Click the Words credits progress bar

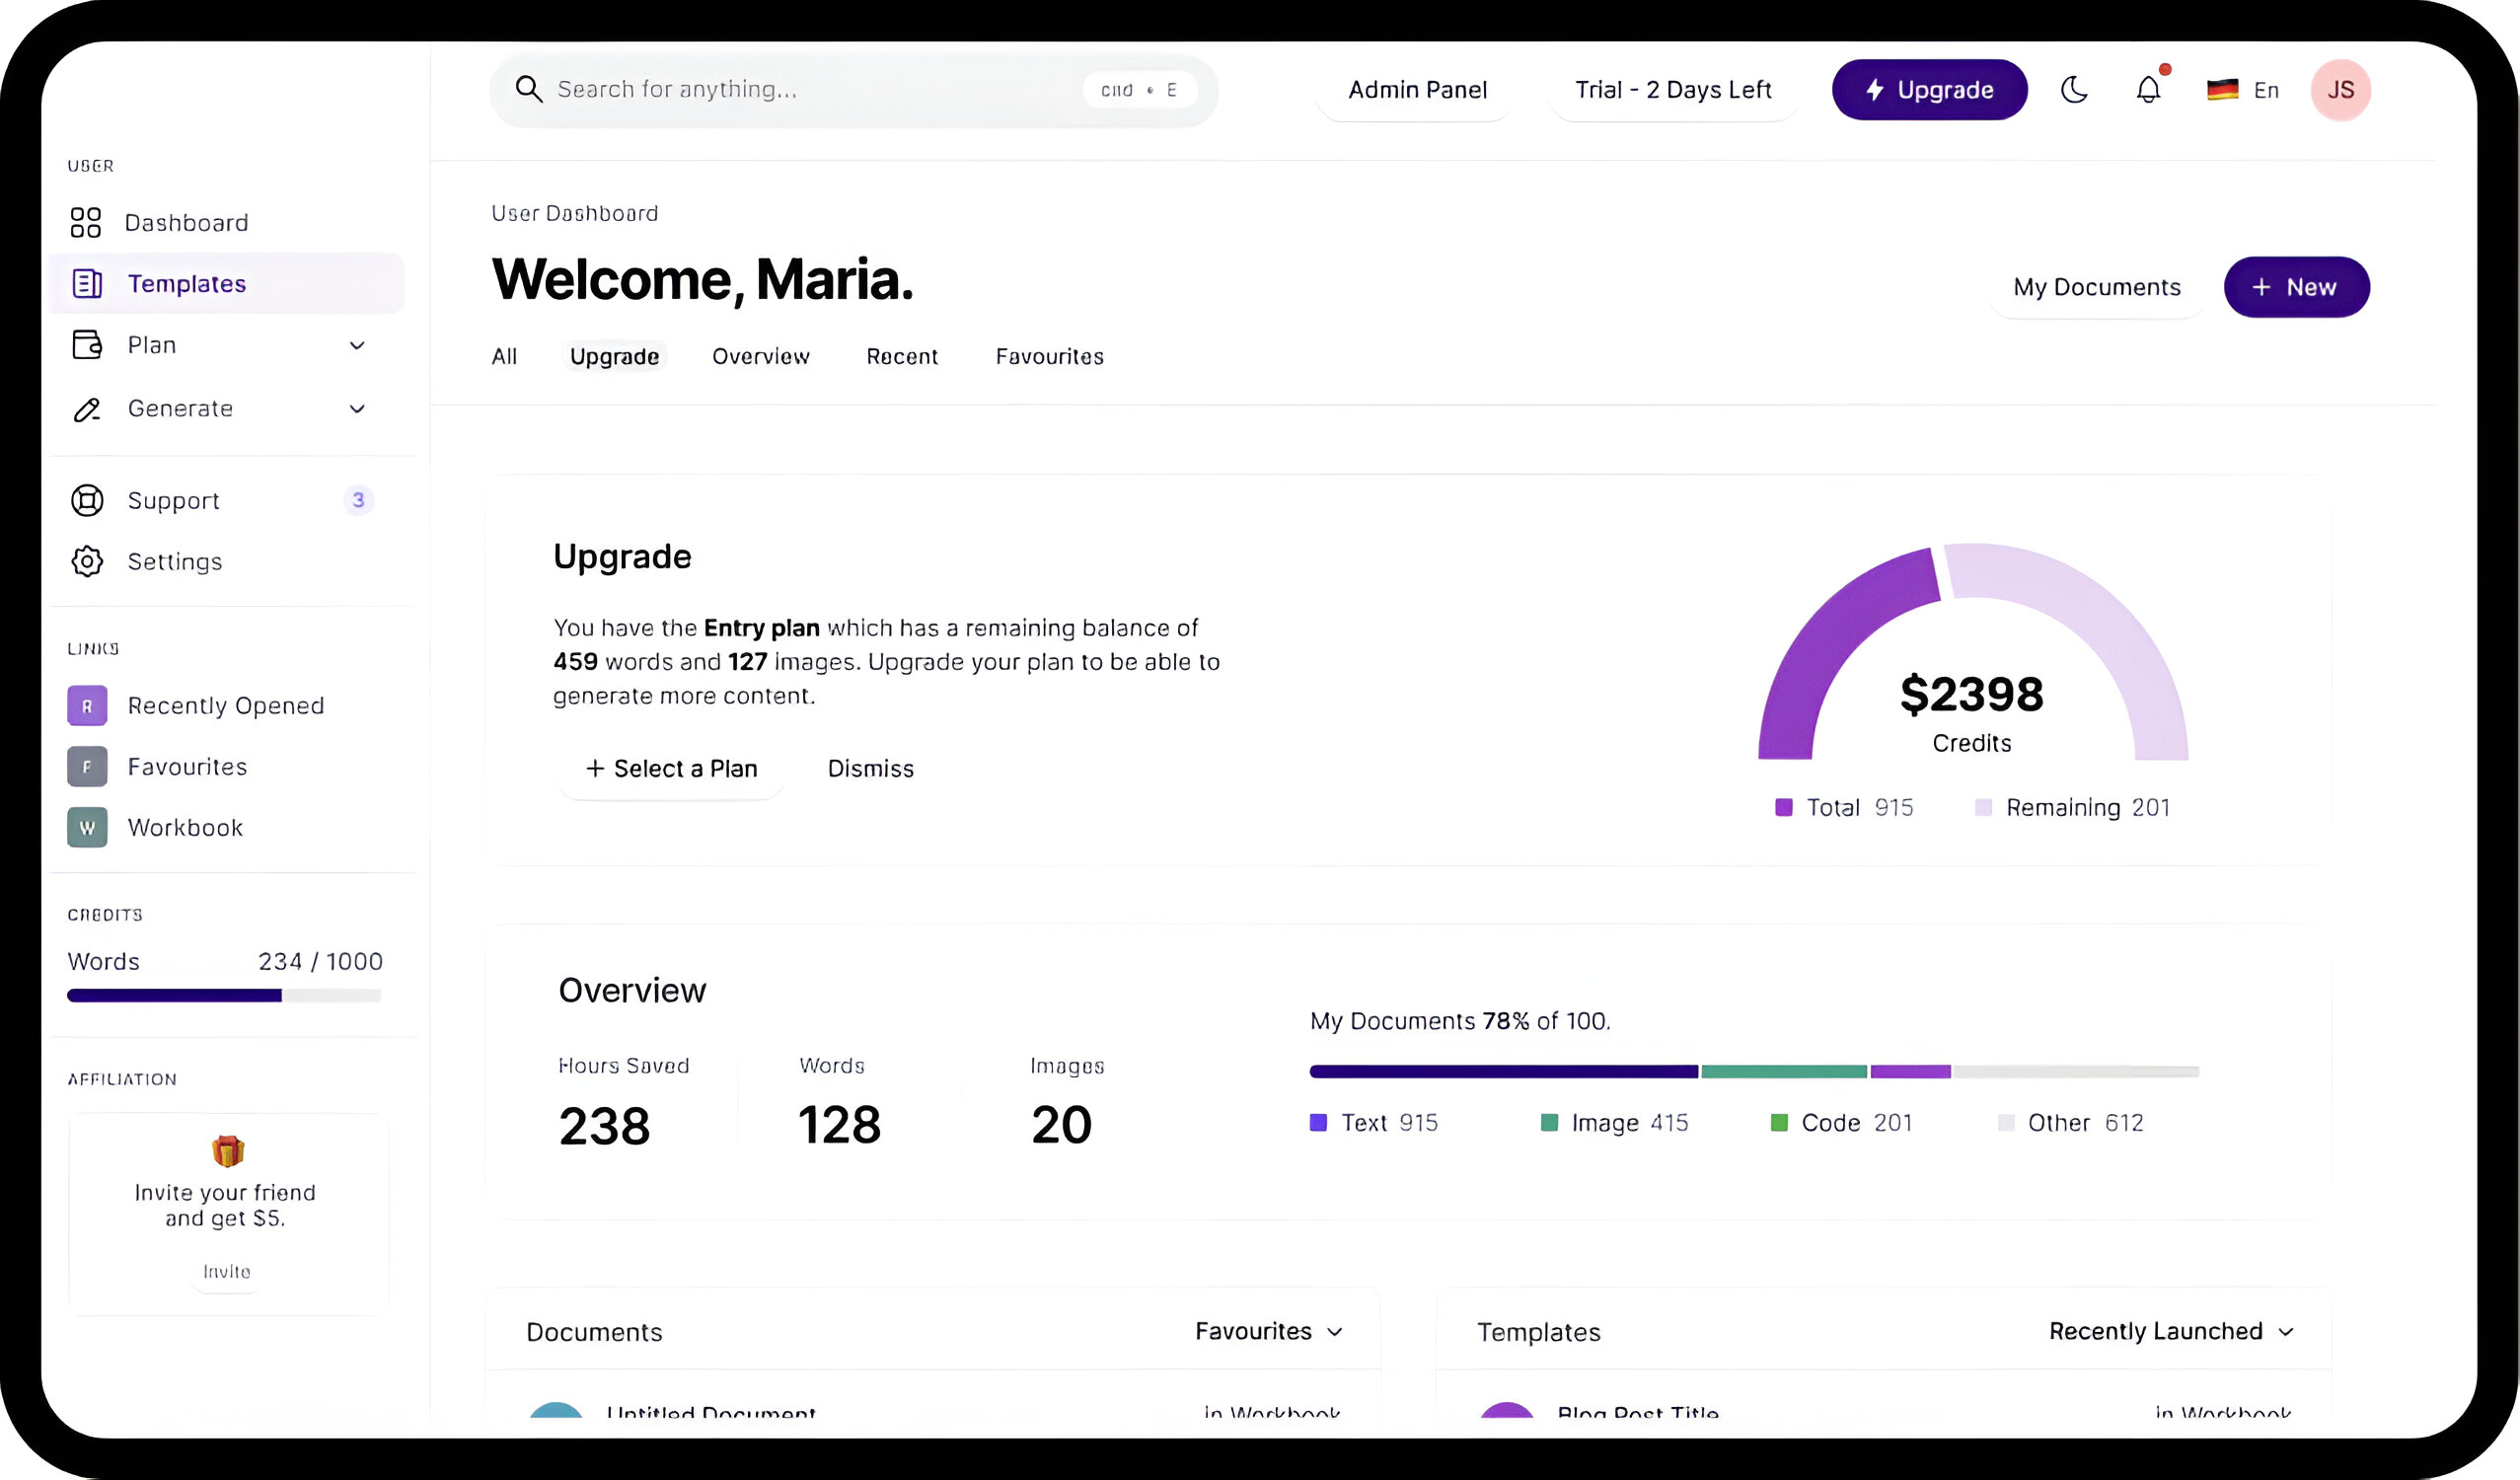tap(224, 996)
